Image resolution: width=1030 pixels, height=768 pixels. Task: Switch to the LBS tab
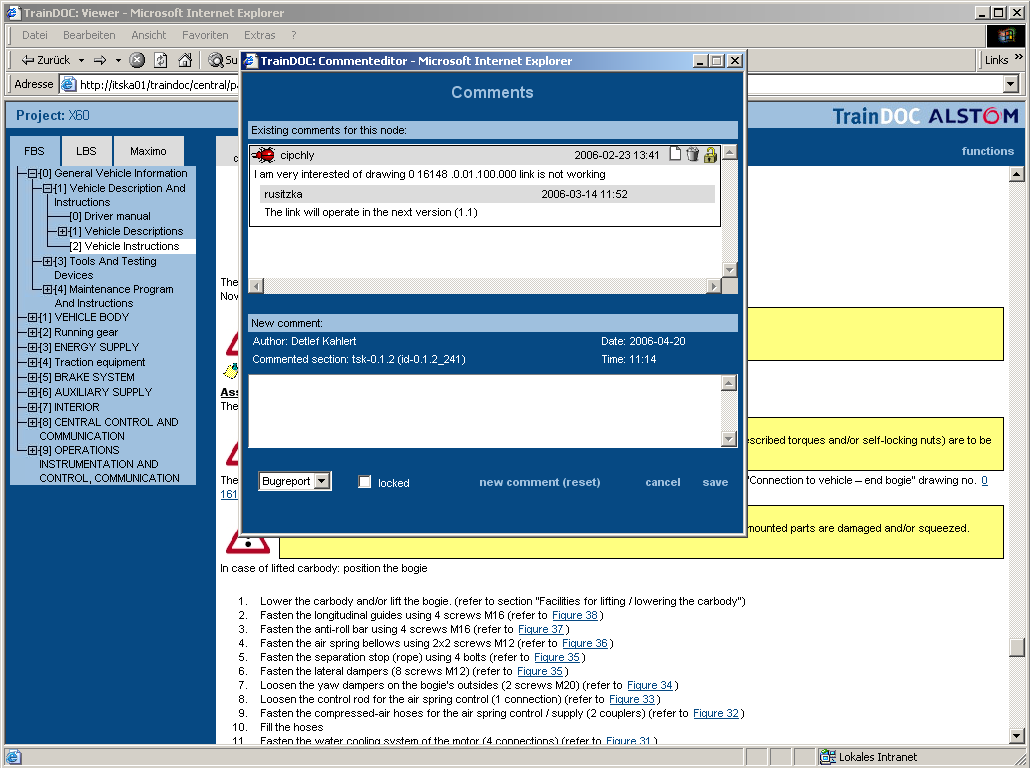(x=86, y=151)
